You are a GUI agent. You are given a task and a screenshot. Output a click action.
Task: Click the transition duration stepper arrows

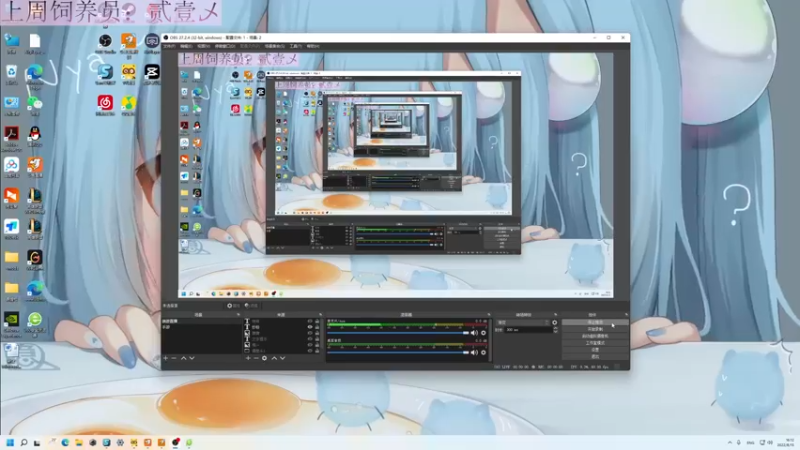[555, 330]
